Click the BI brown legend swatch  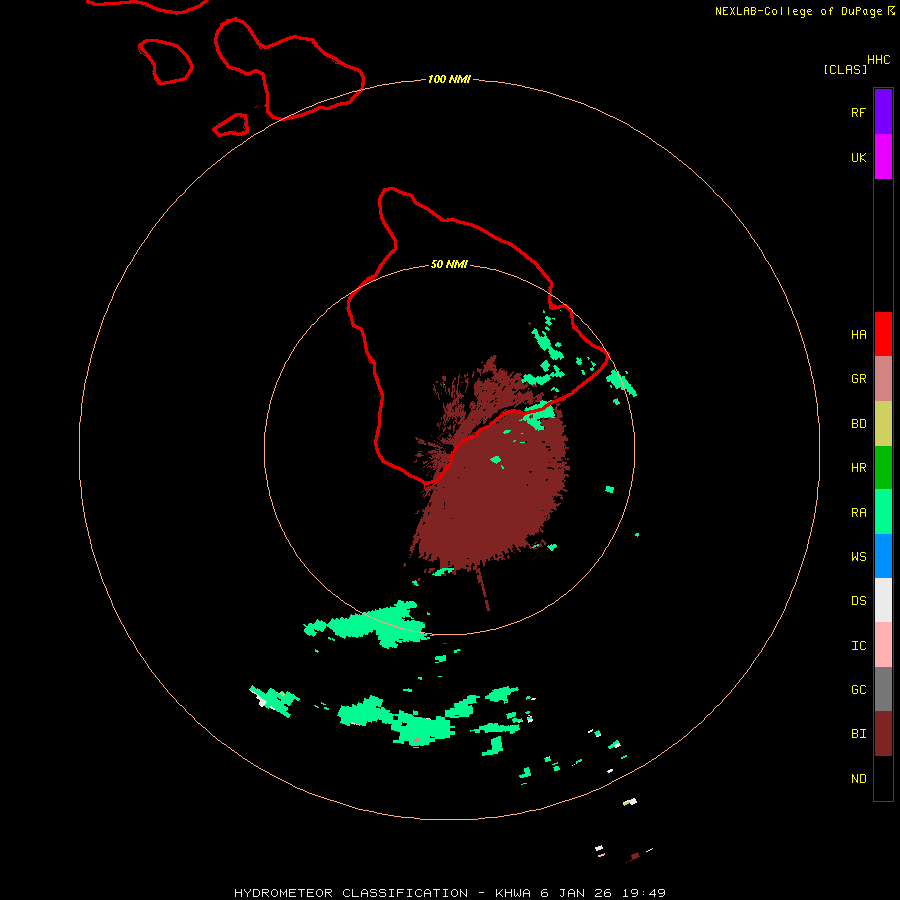(883, 734)
